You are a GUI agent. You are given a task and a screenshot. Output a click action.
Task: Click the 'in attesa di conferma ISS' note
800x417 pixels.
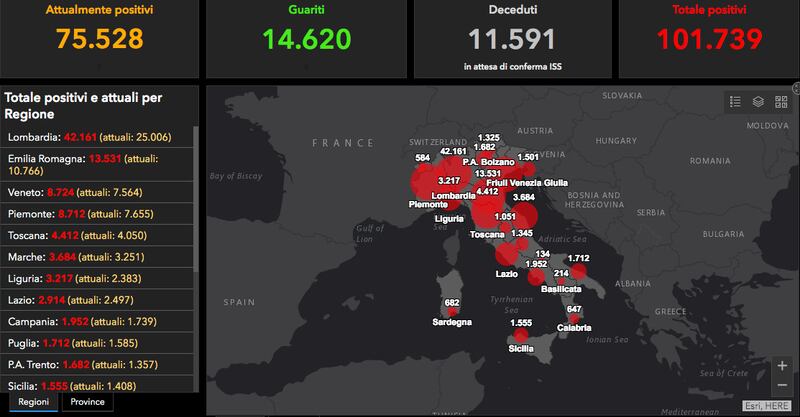[513, 66]
